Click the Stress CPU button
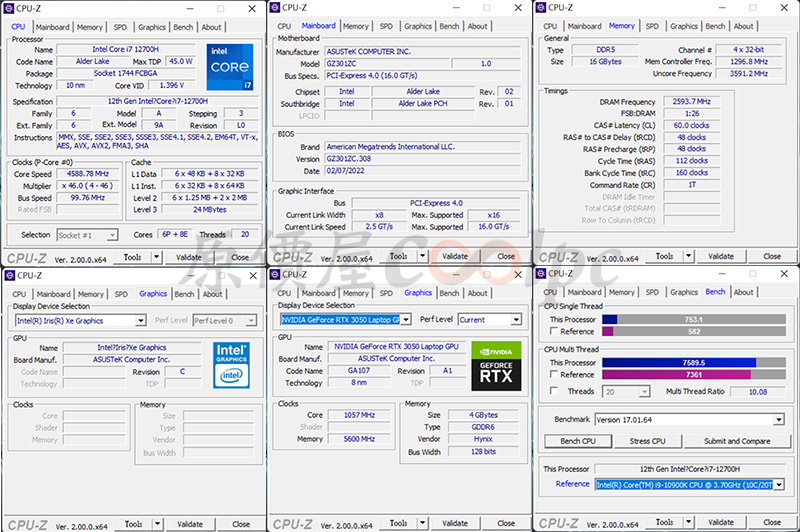 pyautogui.click(x=647, y=441)
